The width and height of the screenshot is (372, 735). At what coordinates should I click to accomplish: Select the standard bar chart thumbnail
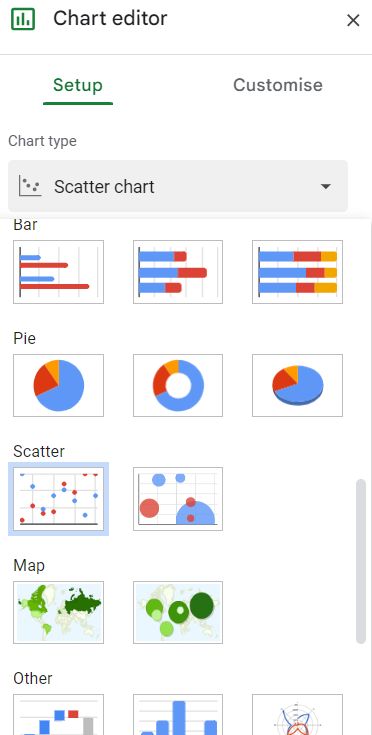pyautogui.click(x=59, y=272)
